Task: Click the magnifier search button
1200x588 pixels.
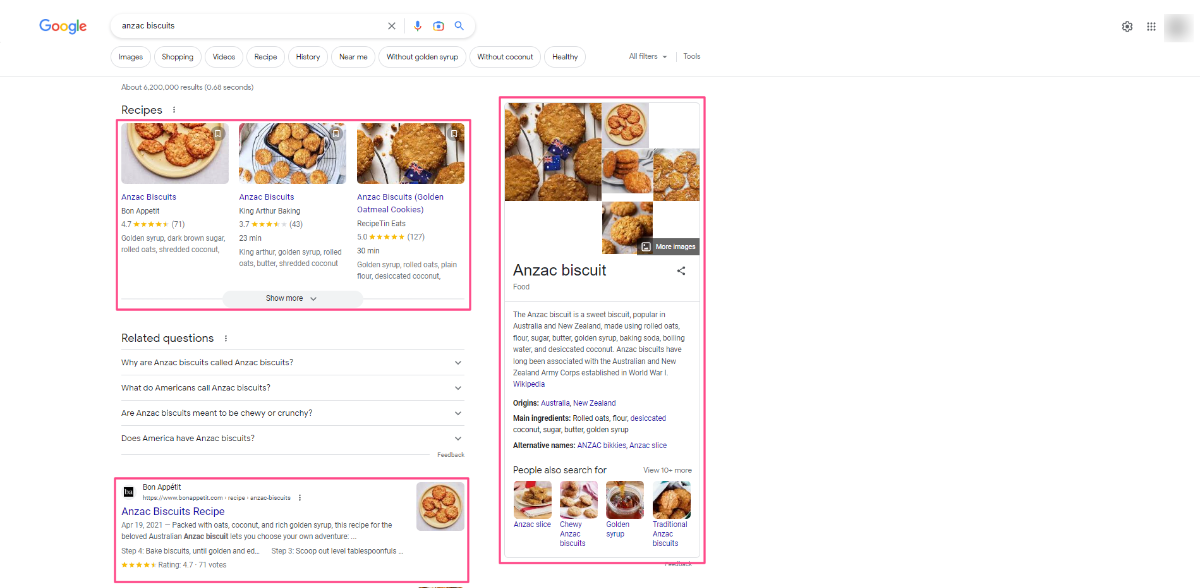Action: tap(459, 26)
